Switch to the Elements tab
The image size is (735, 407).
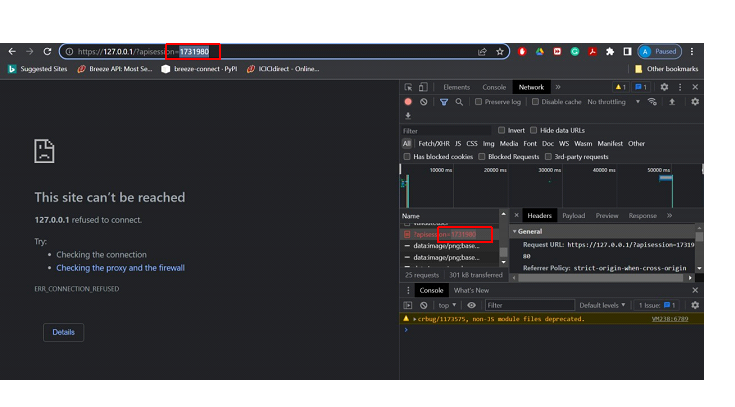point(456,87)
